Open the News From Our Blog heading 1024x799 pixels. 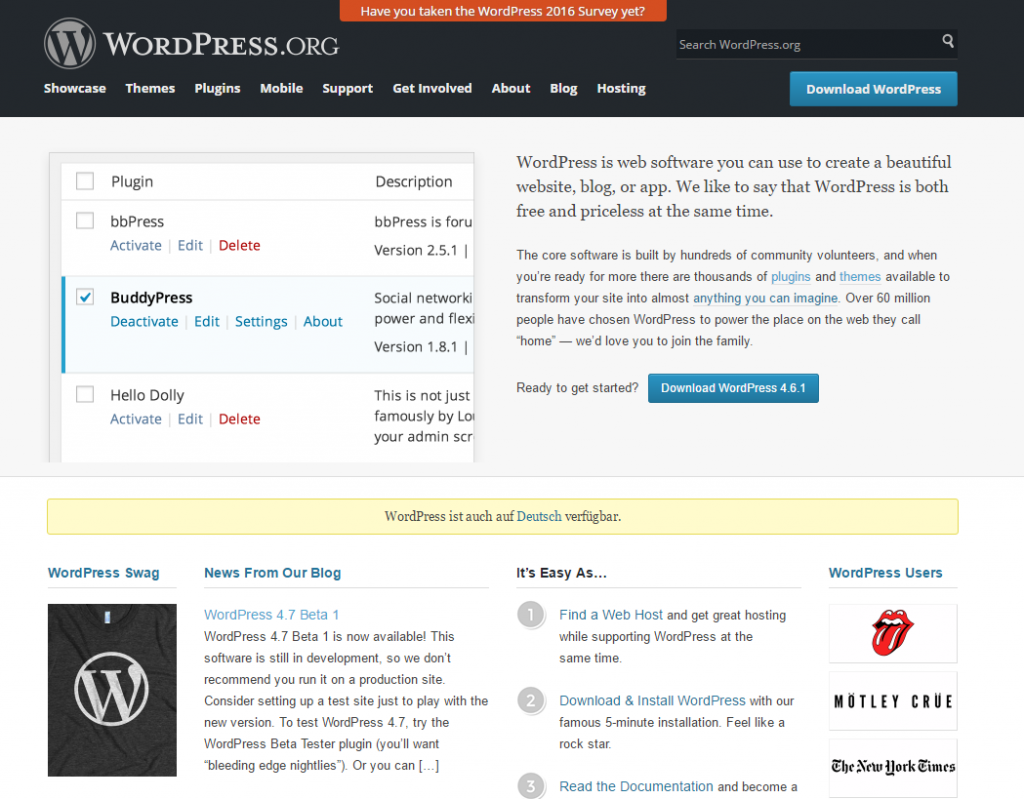coord(272,573)
